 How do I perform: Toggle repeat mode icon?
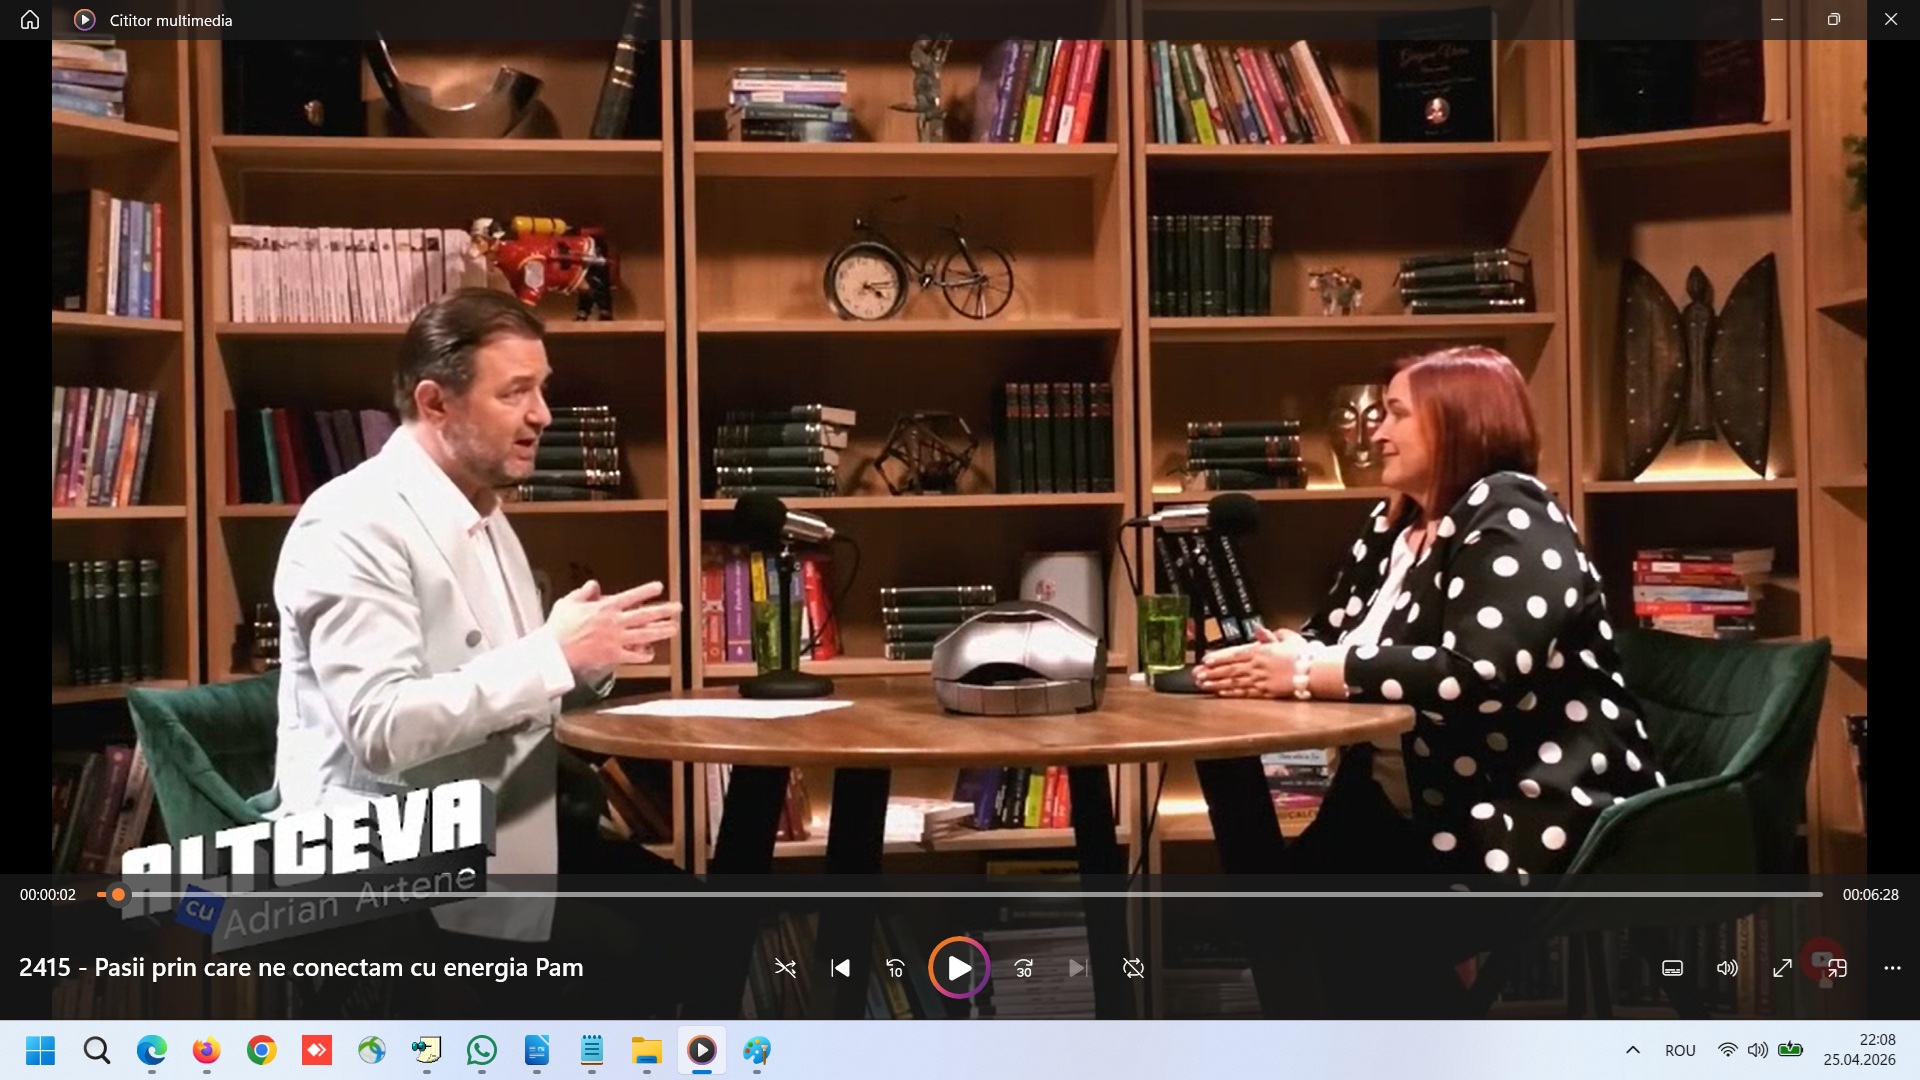1133,968
